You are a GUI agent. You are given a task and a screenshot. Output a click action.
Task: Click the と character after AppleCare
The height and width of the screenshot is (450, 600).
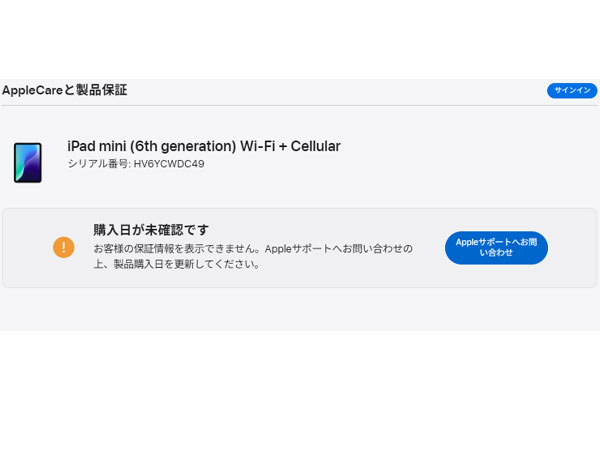pyautogui.click(x=69, y=91)
